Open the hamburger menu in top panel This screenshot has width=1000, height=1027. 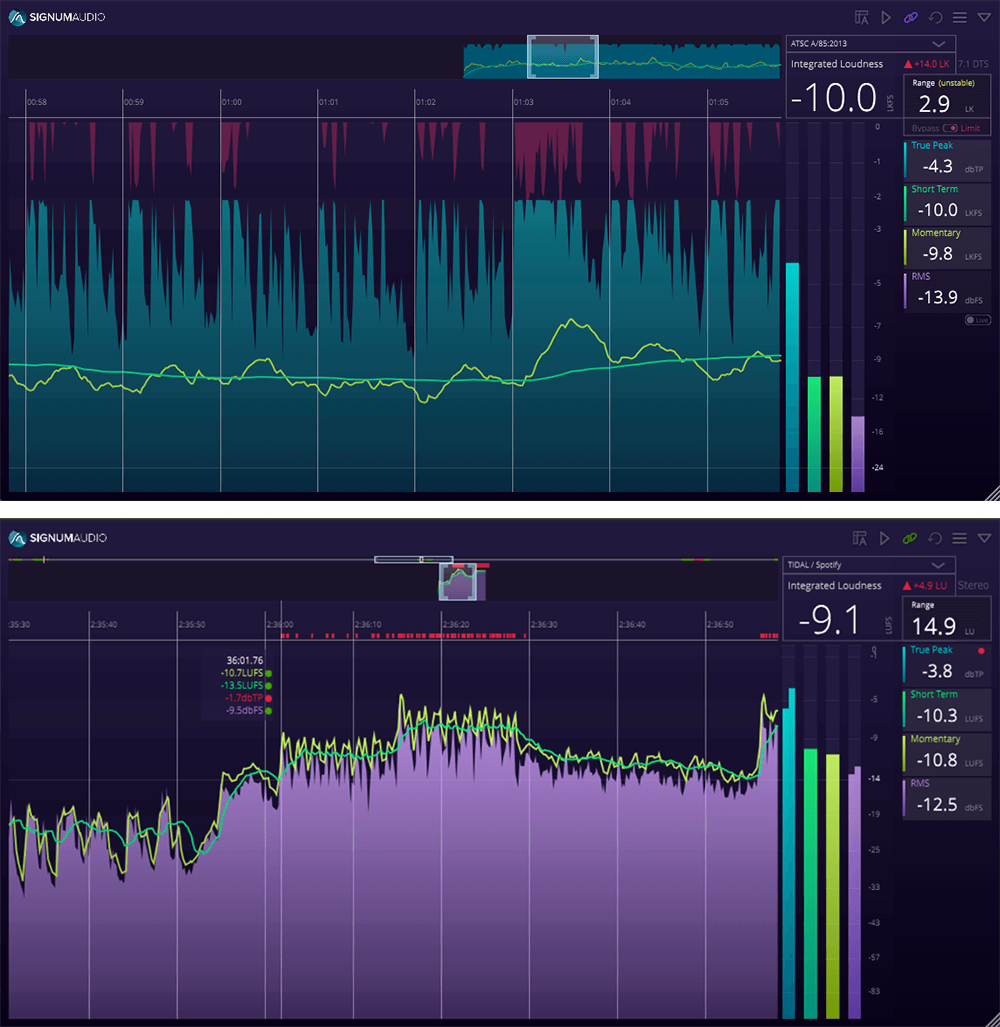(x=960, y=17)
